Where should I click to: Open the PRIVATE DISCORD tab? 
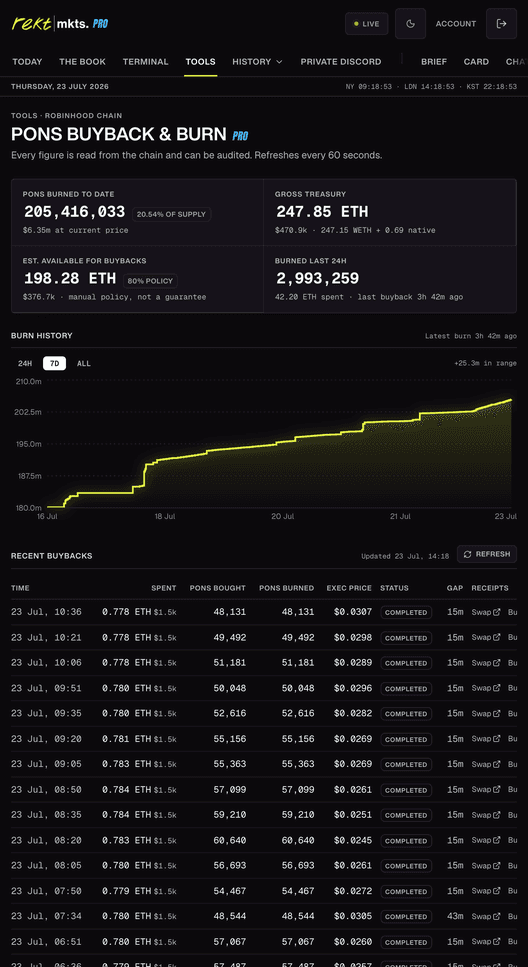340,62
